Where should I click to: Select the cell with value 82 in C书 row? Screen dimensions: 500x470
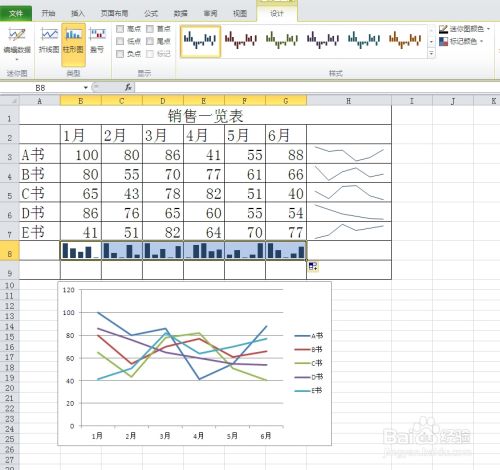[x=204, y=193]
